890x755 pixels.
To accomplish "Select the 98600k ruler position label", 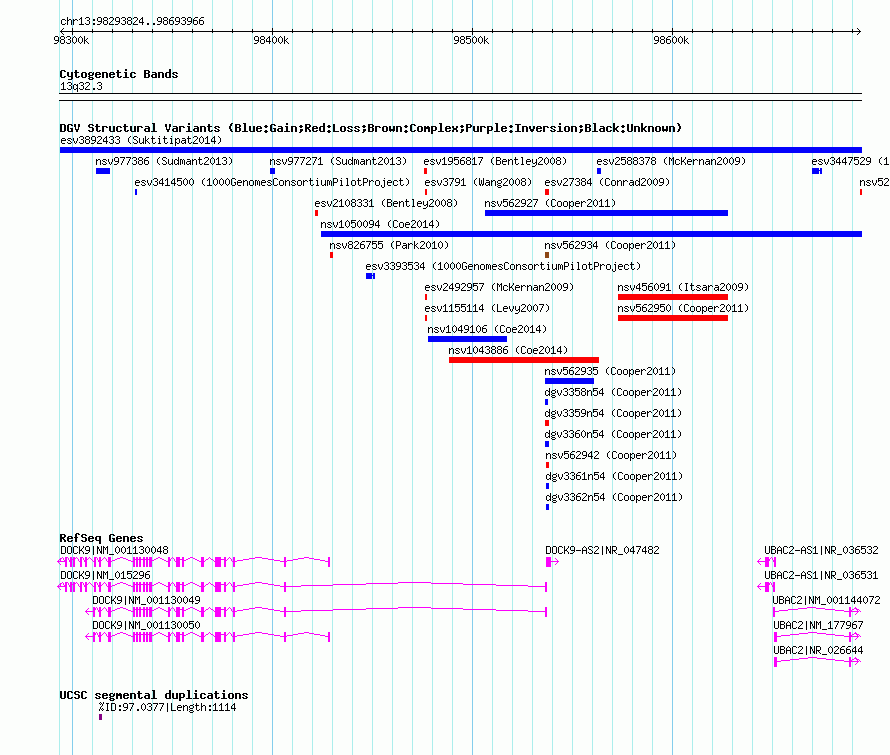I will click(671, 40).
